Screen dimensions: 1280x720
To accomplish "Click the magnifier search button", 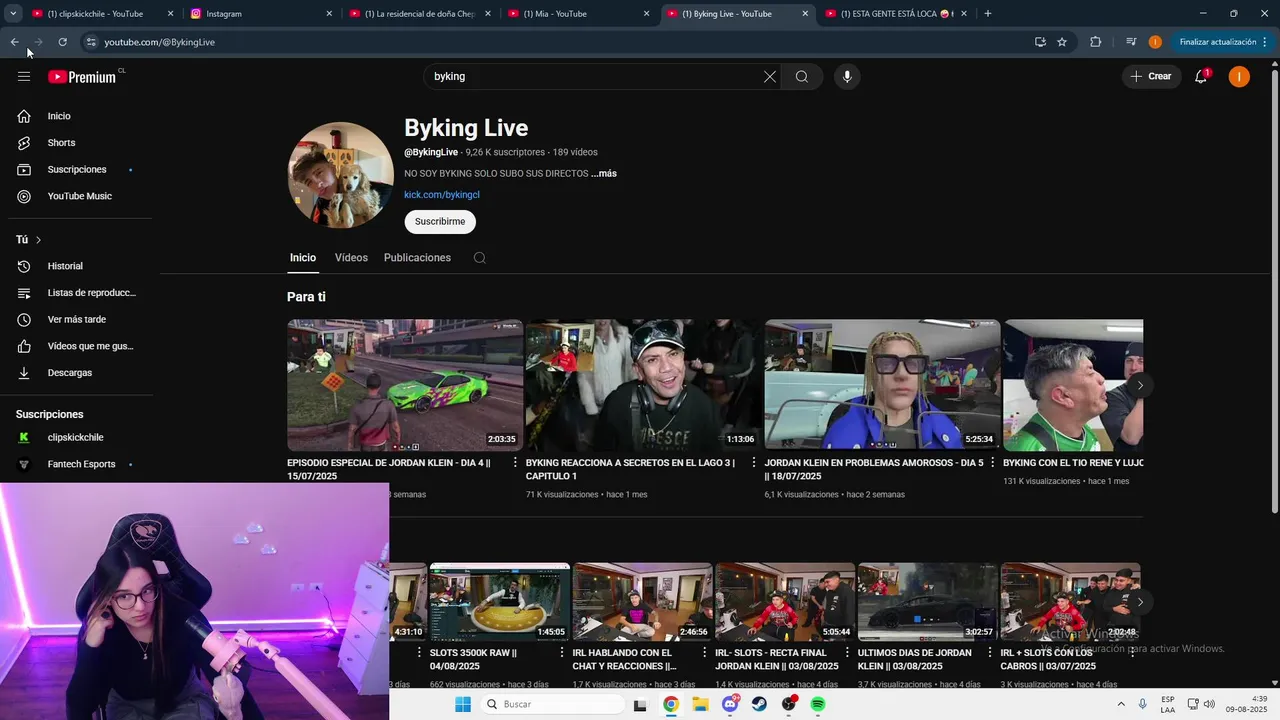I will 802,76.
